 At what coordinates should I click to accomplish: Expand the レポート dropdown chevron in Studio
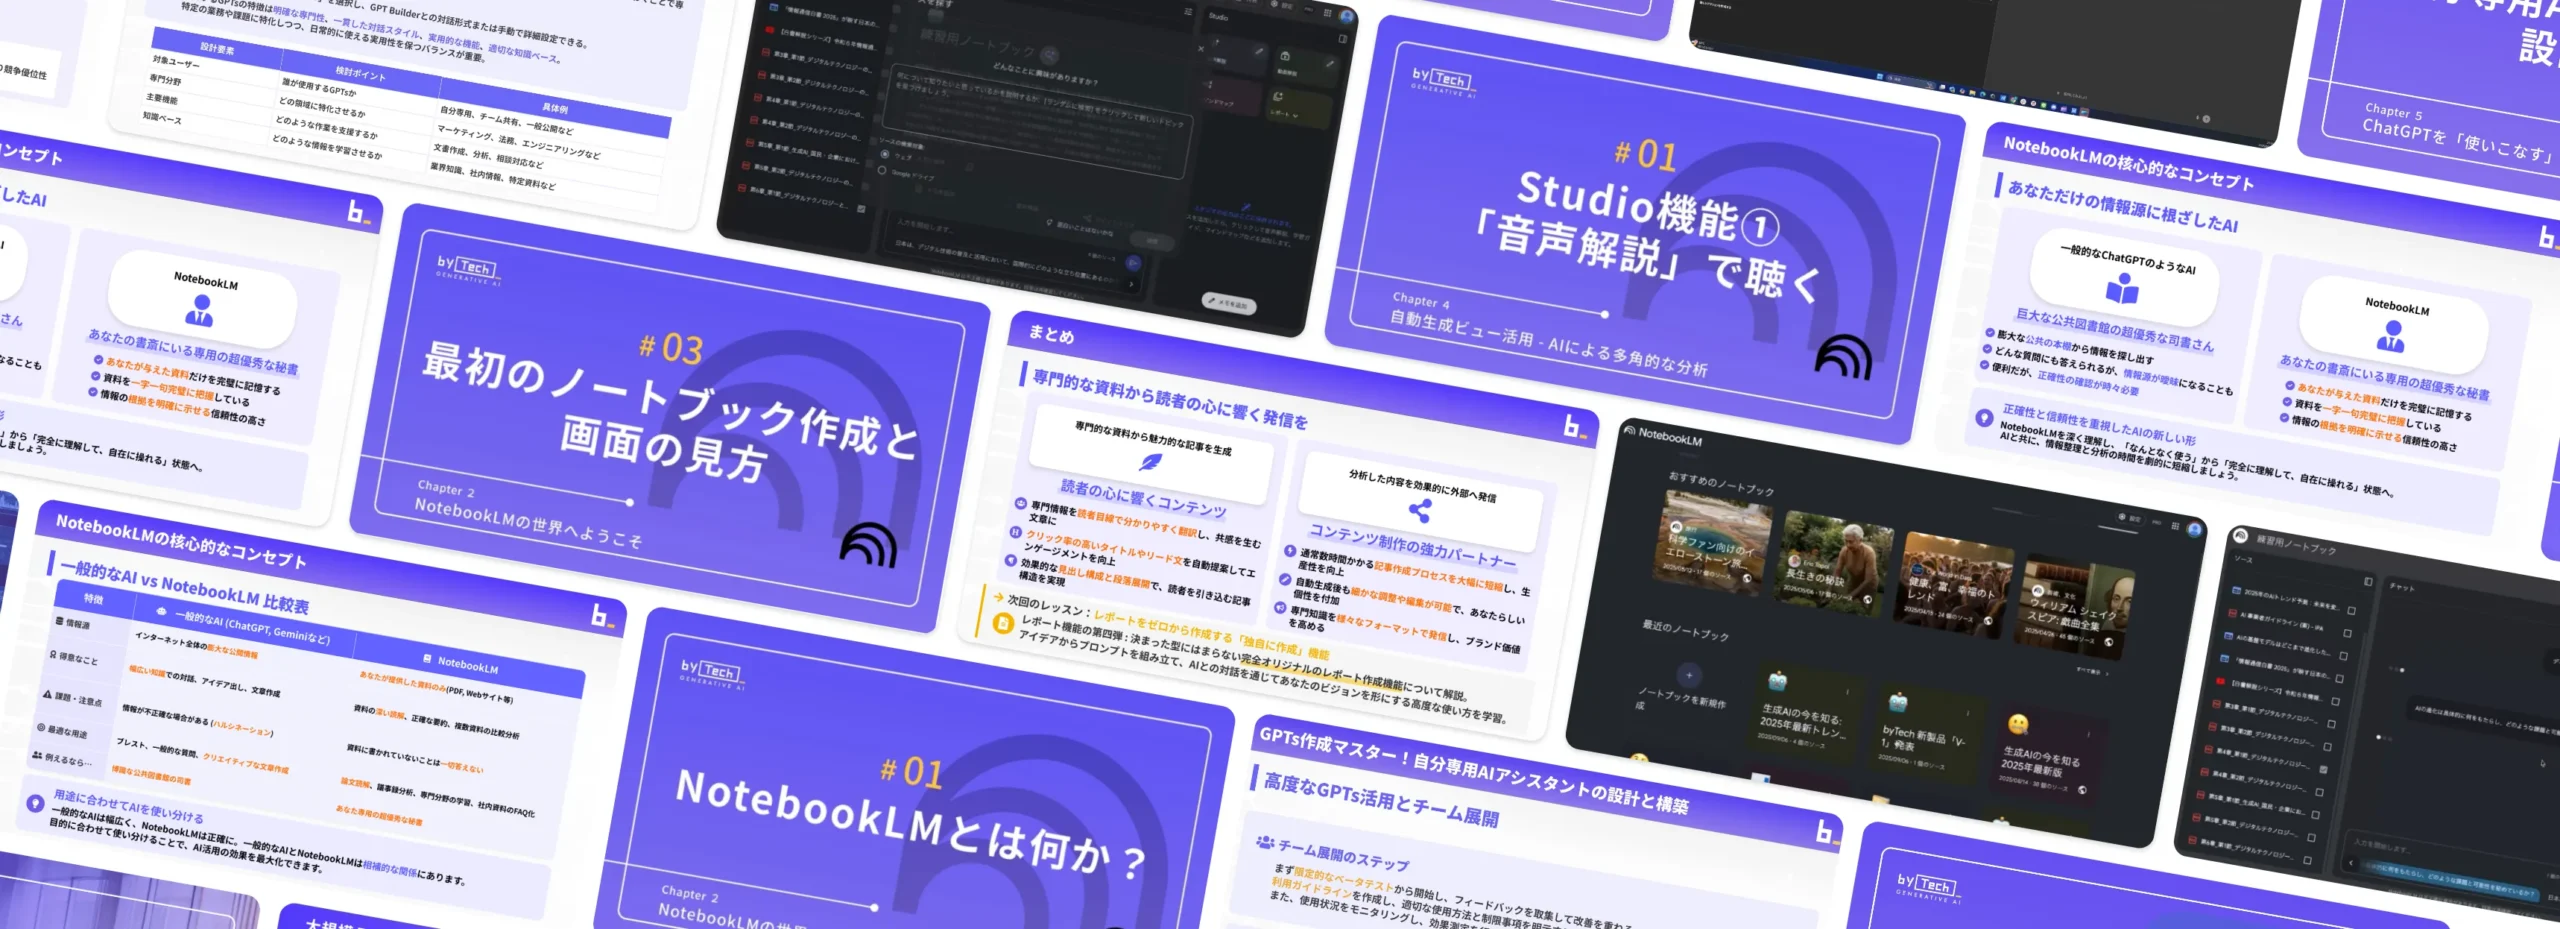[1296, 115]
